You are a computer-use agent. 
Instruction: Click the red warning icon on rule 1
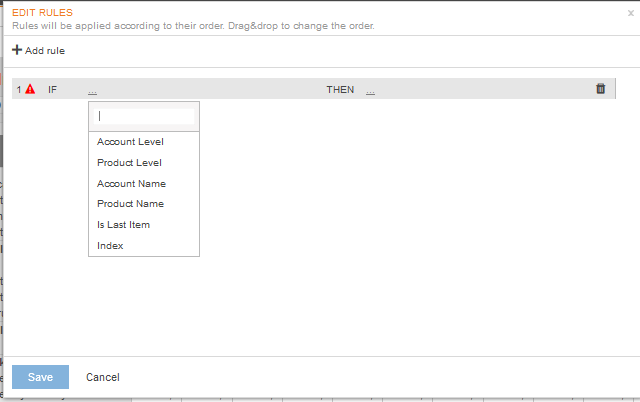click(x=30, y=89)
